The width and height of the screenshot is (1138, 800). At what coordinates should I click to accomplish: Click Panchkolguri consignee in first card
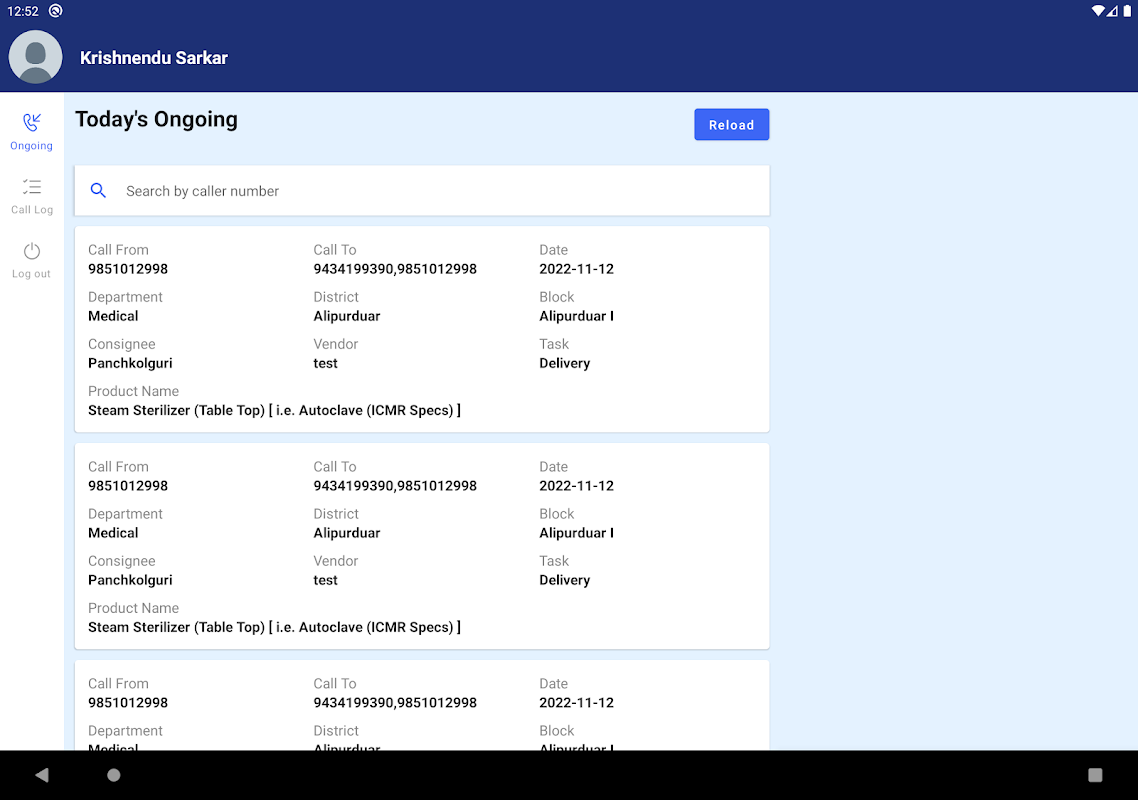click(x=130, y=363)
